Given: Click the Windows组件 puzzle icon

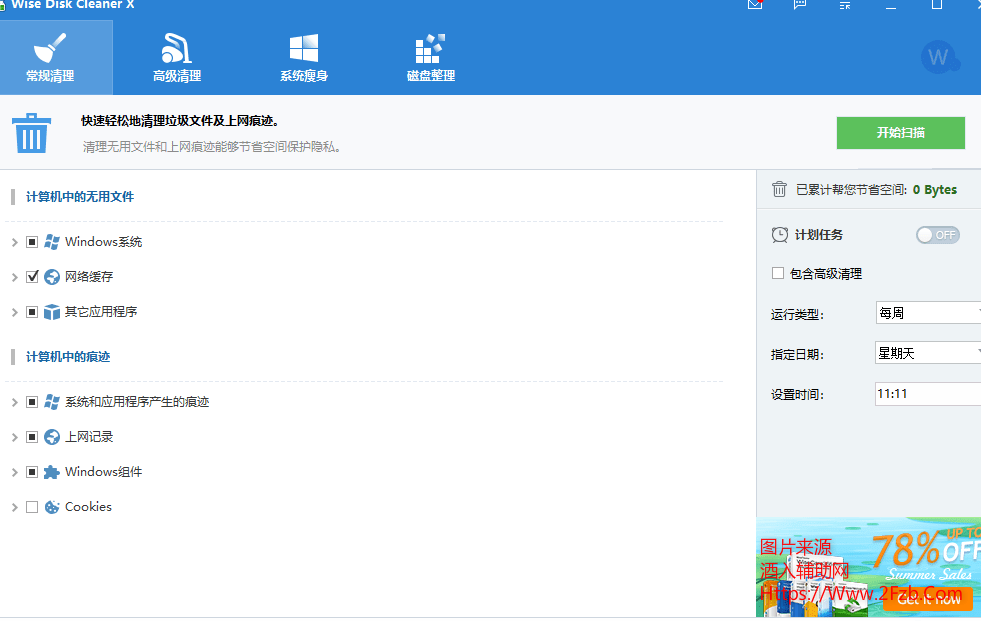Looking at the screenshot, I should pyautogui.click(x=52, y=472).
